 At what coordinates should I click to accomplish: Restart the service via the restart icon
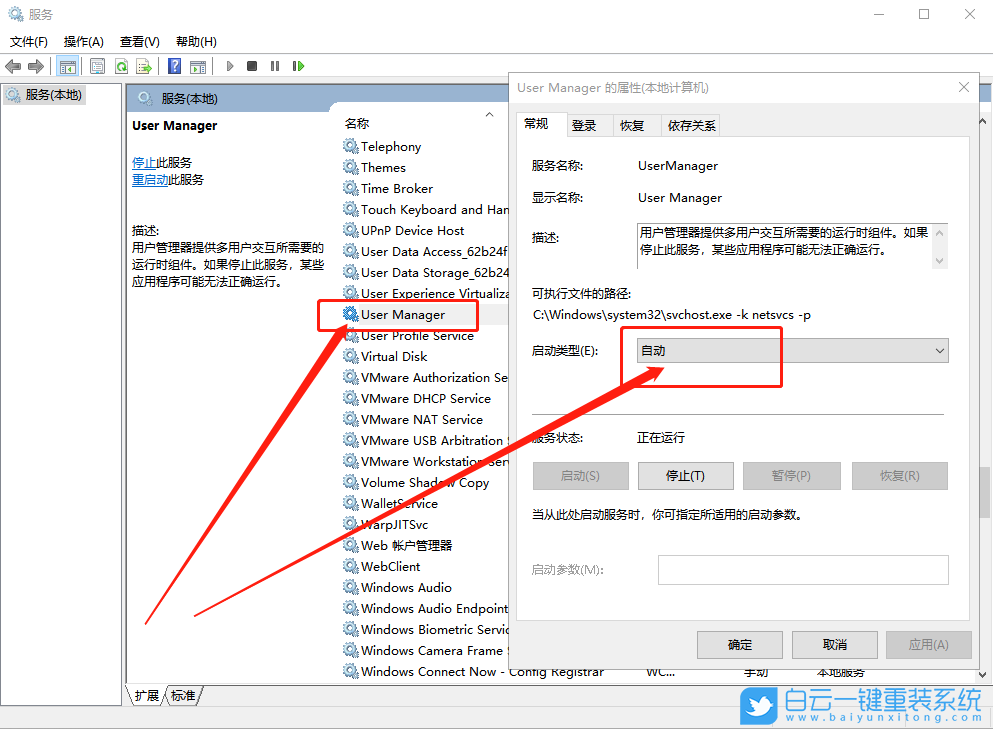point(298,66)
